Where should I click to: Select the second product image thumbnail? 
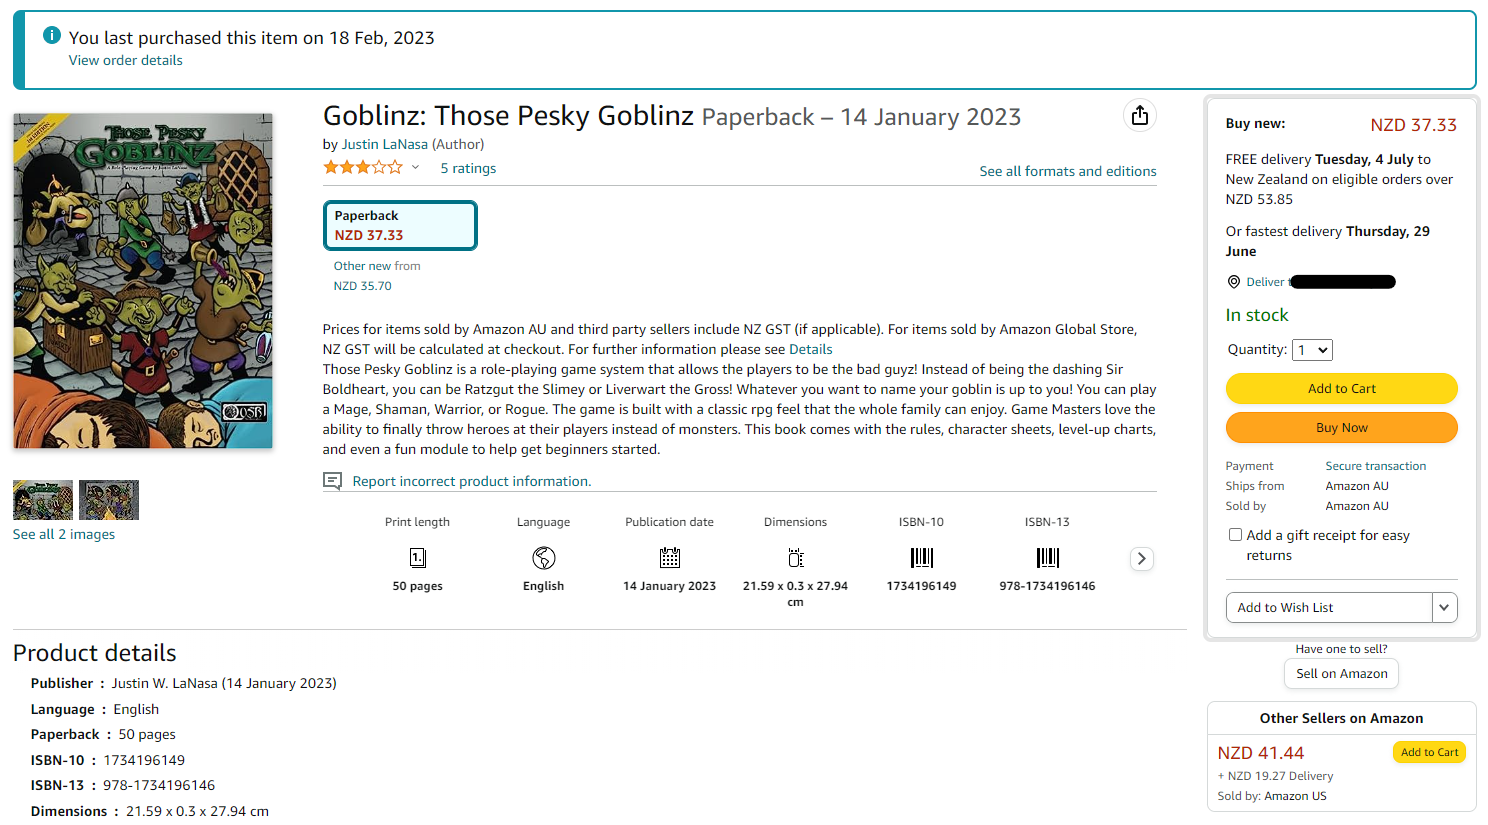click(108, 500)
